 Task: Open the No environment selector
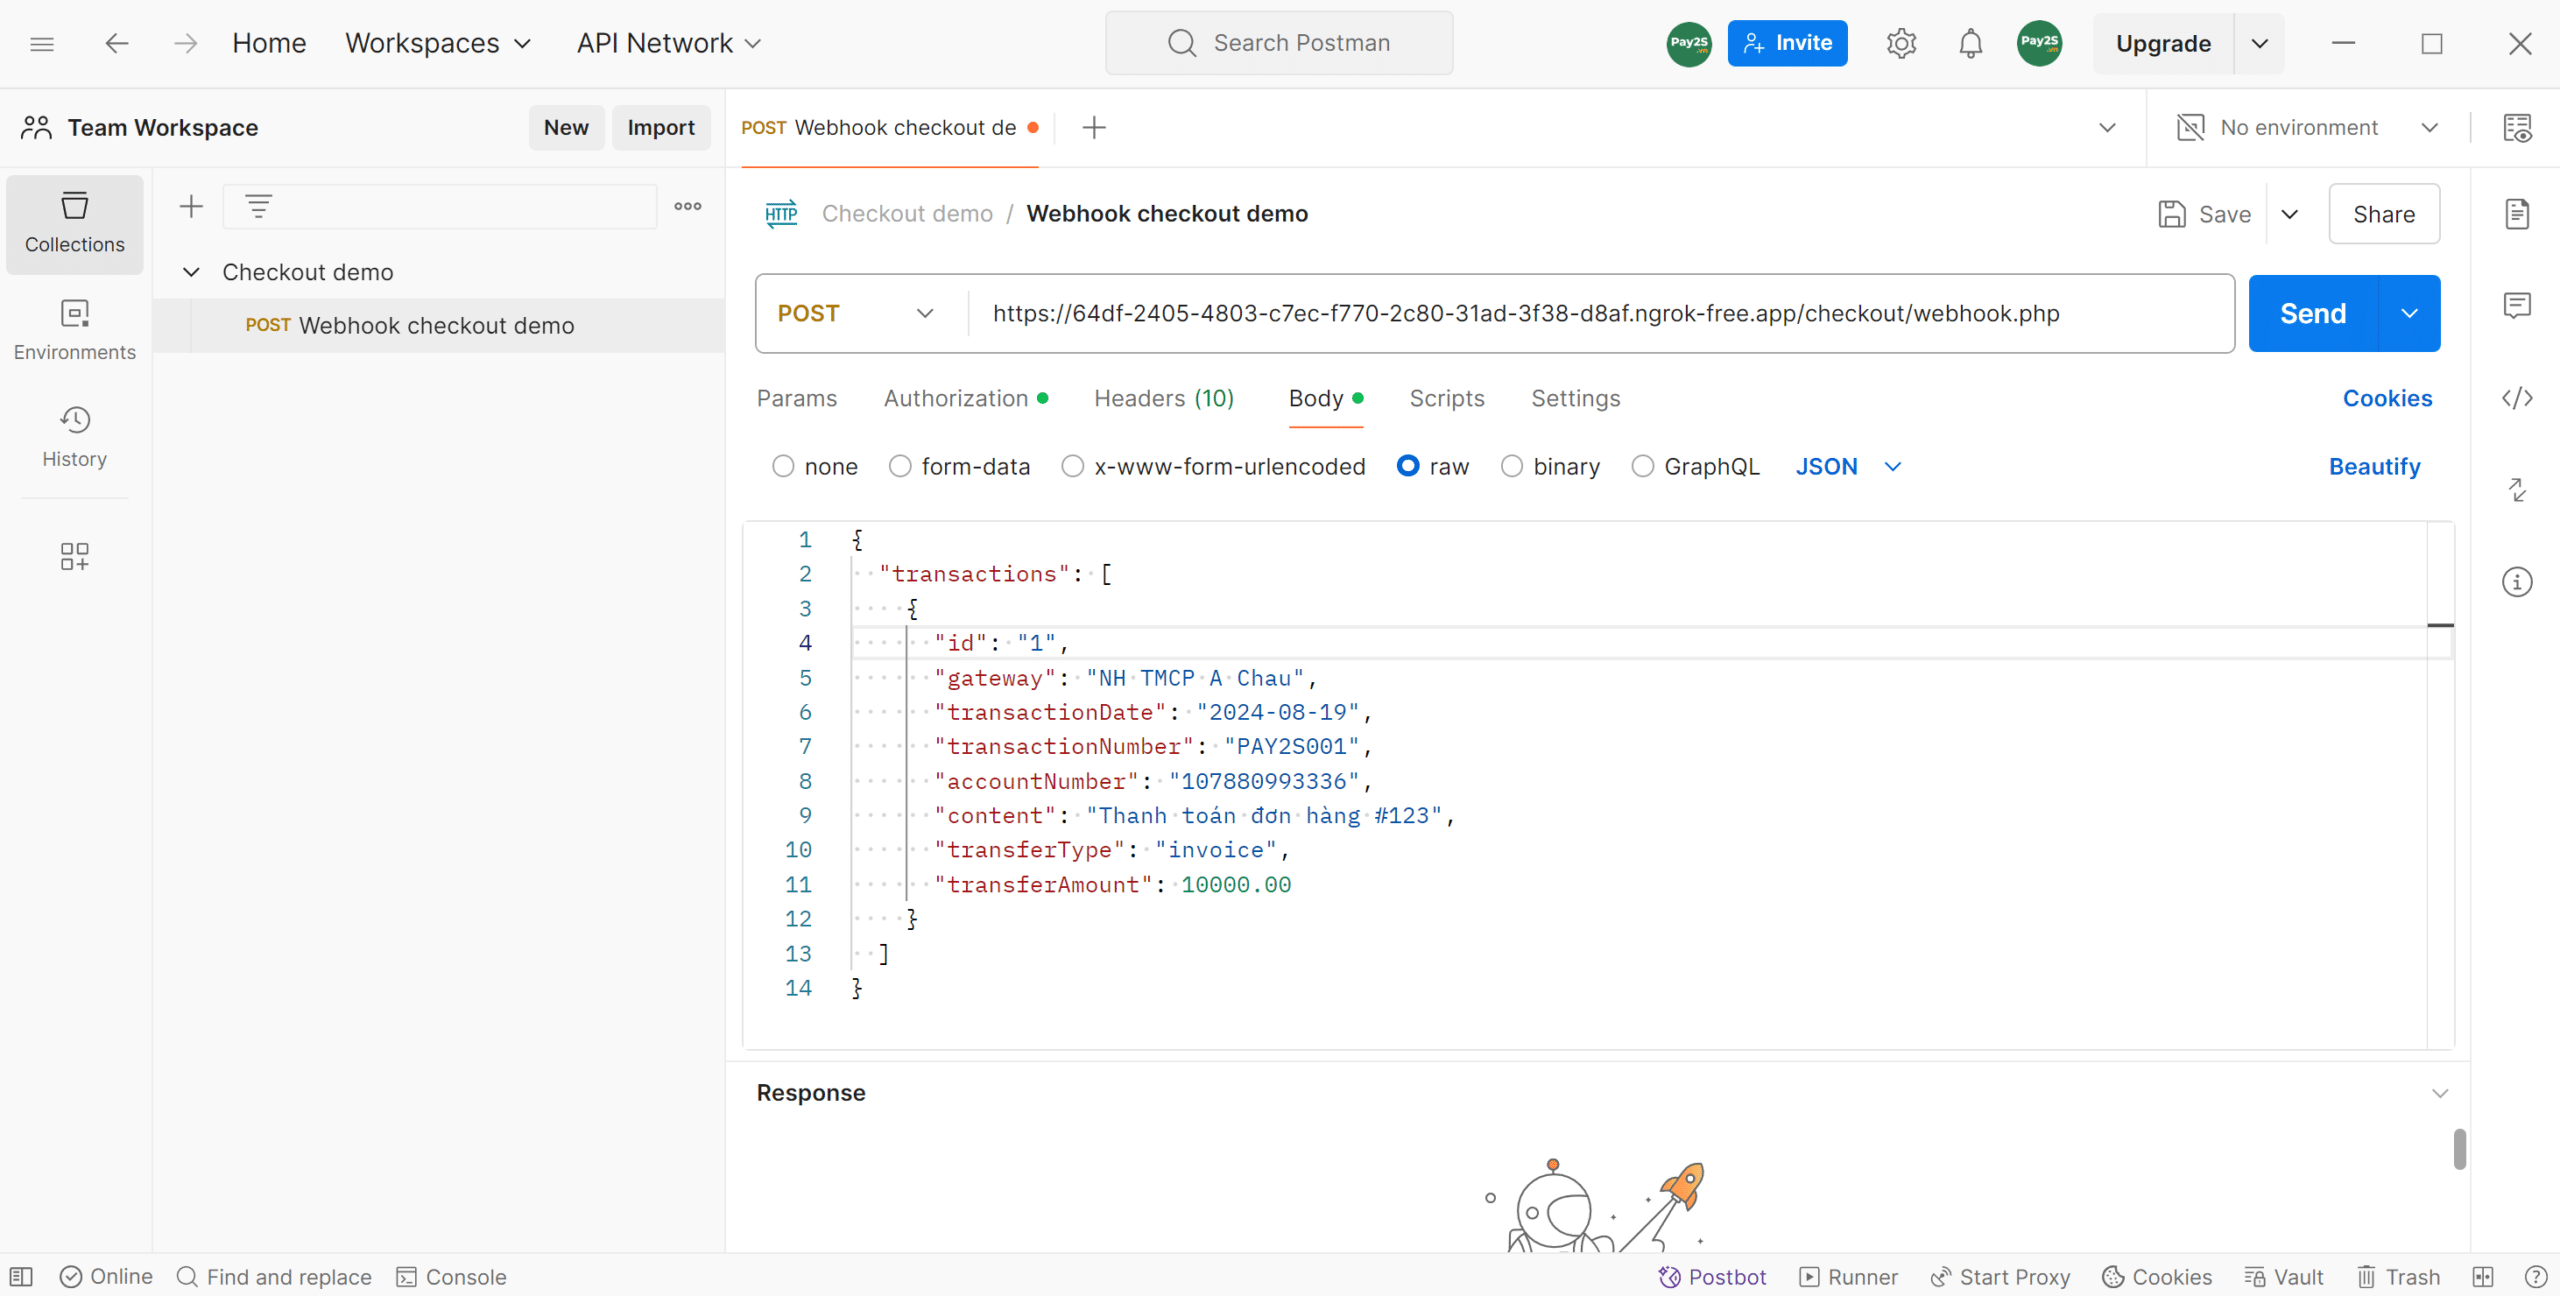pyautogui.click(x=2308, y=128)
